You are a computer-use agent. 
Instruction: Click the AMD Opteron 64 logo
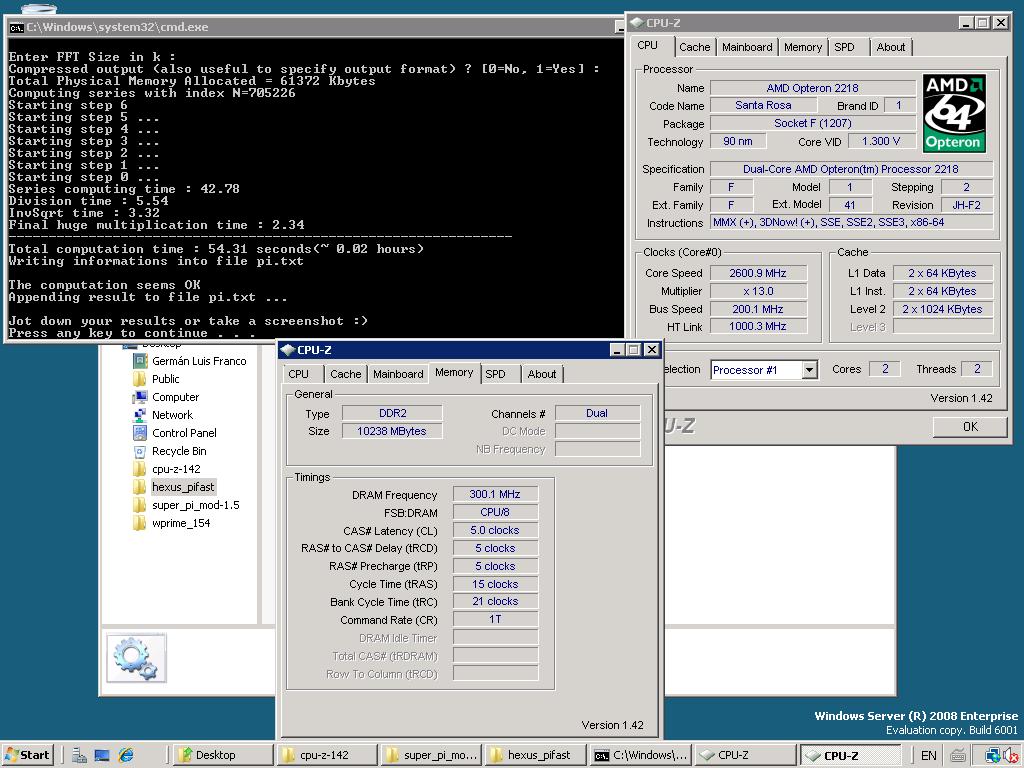[x=953, y=114]
